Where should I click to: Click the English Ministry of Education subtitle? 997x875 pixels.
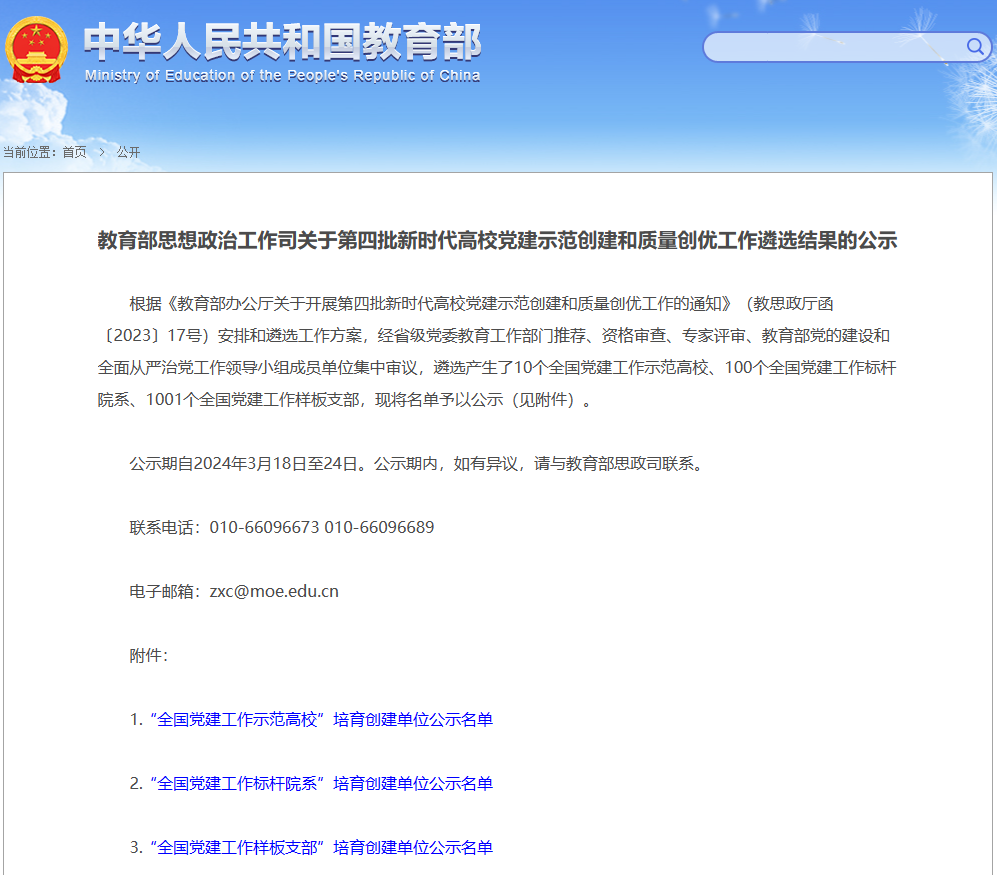[x=282, y=76]
